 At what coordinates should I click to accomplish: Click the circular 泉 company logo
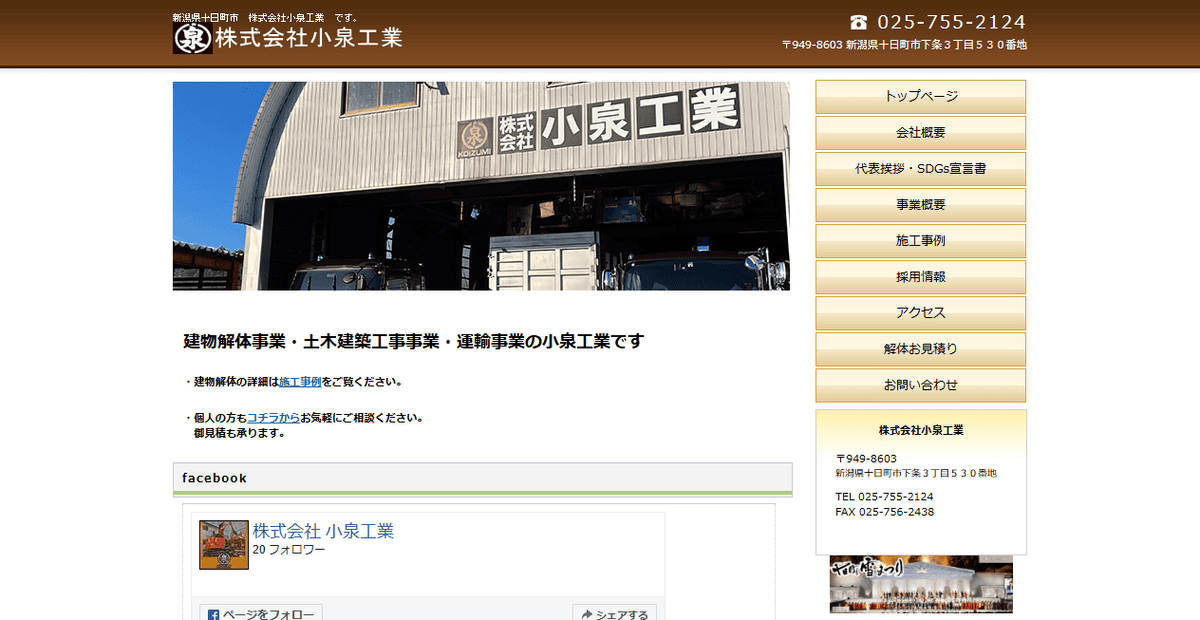[x=191, y=38]
